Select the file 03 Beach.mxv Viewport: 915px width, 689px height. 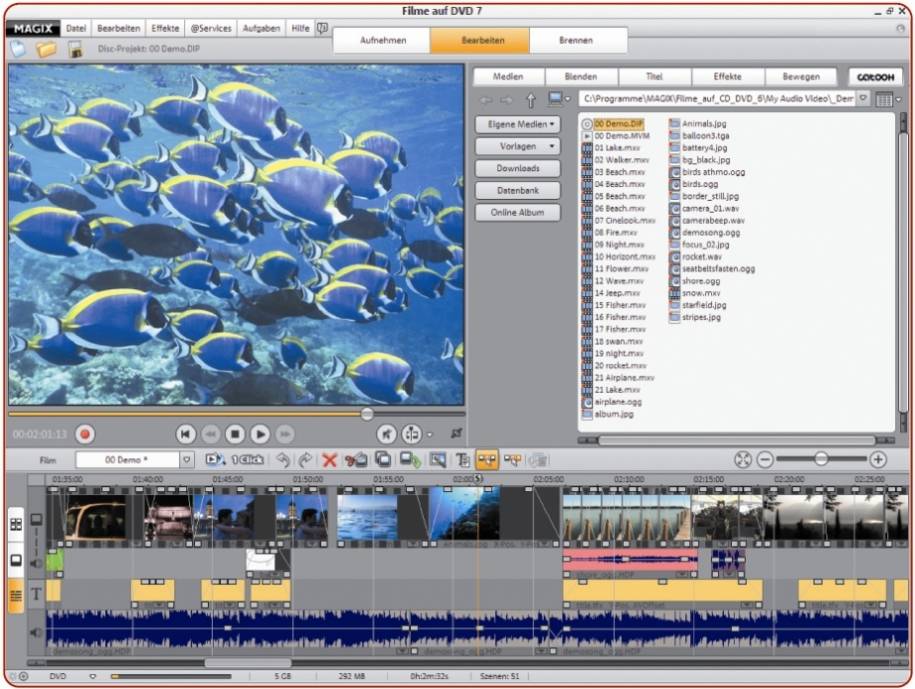click(x=620, y=172)
